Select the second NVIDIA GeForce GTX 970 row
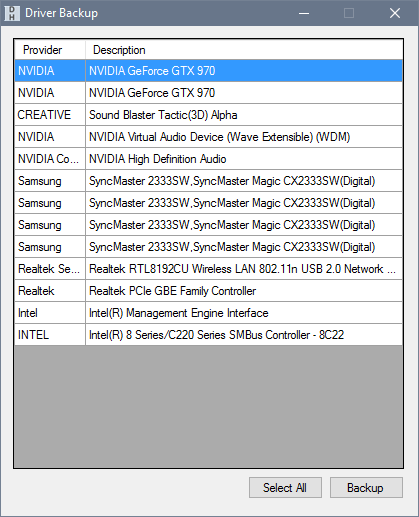The height and width of the screenshot is (517, 419). 209,93
